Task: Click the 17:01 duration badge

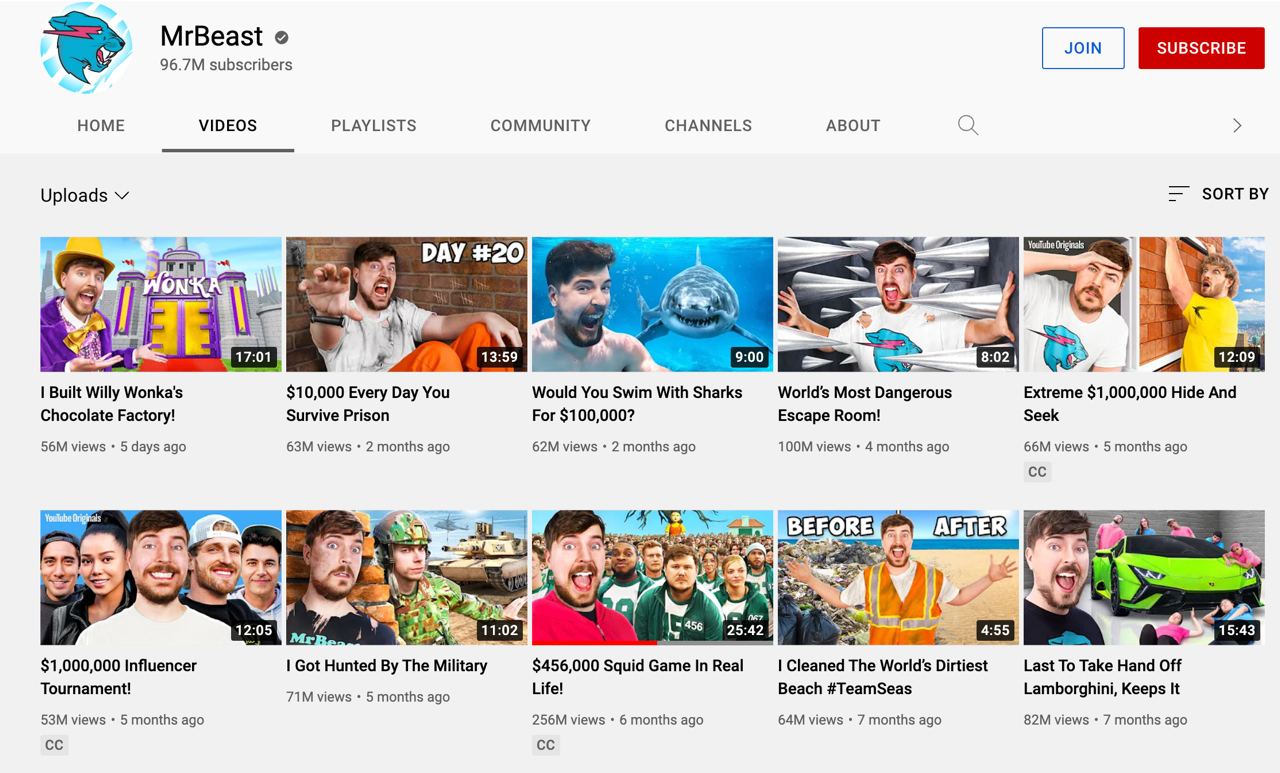Action: (x=253, y=357)
